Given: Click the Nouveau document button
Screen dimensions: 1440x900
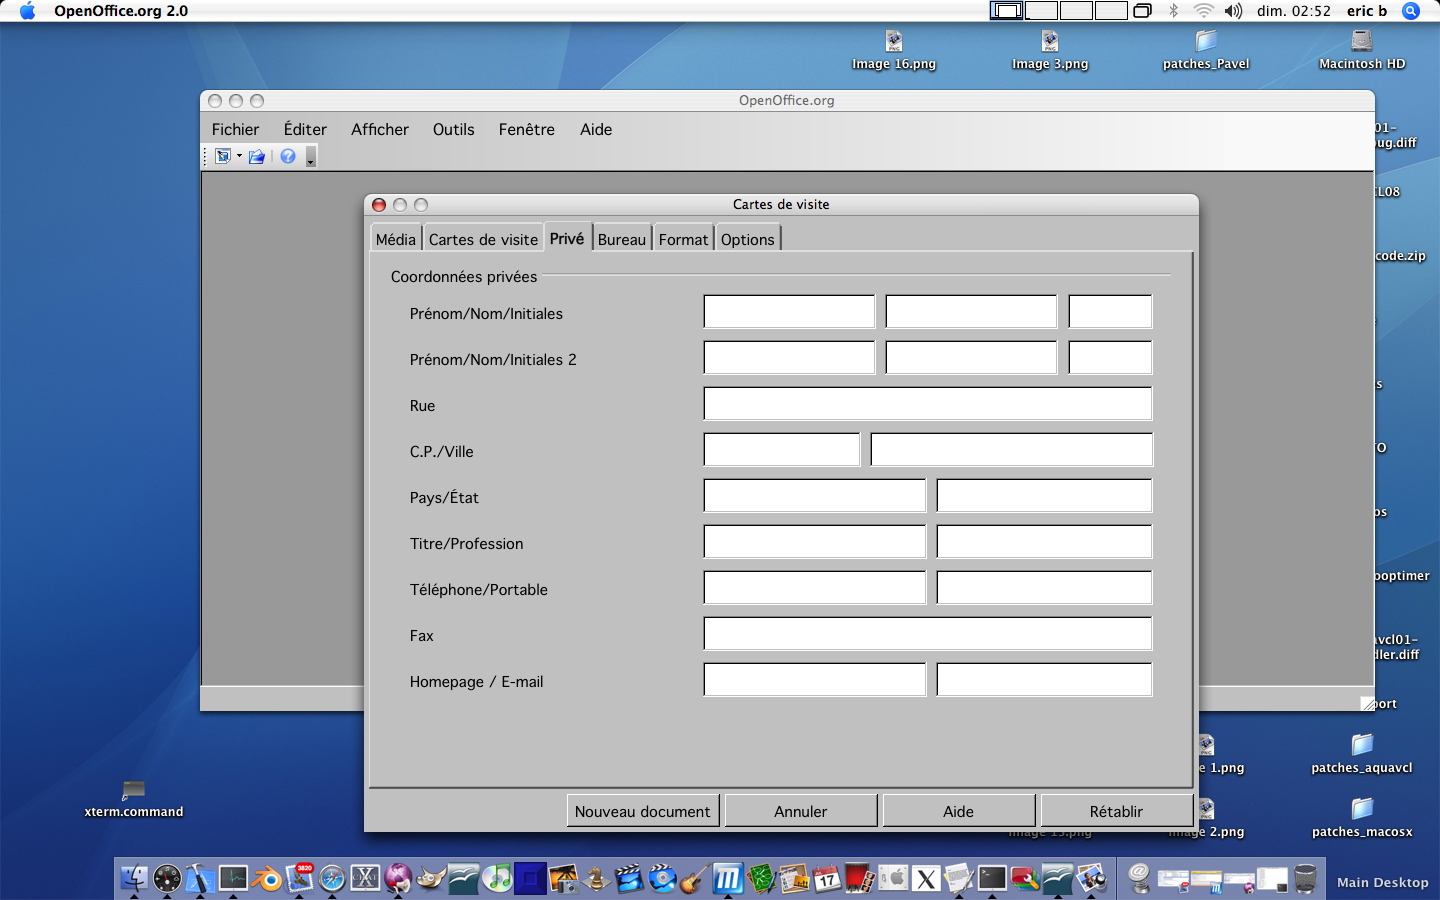Looking at the screenshot, I should [643, 811].
